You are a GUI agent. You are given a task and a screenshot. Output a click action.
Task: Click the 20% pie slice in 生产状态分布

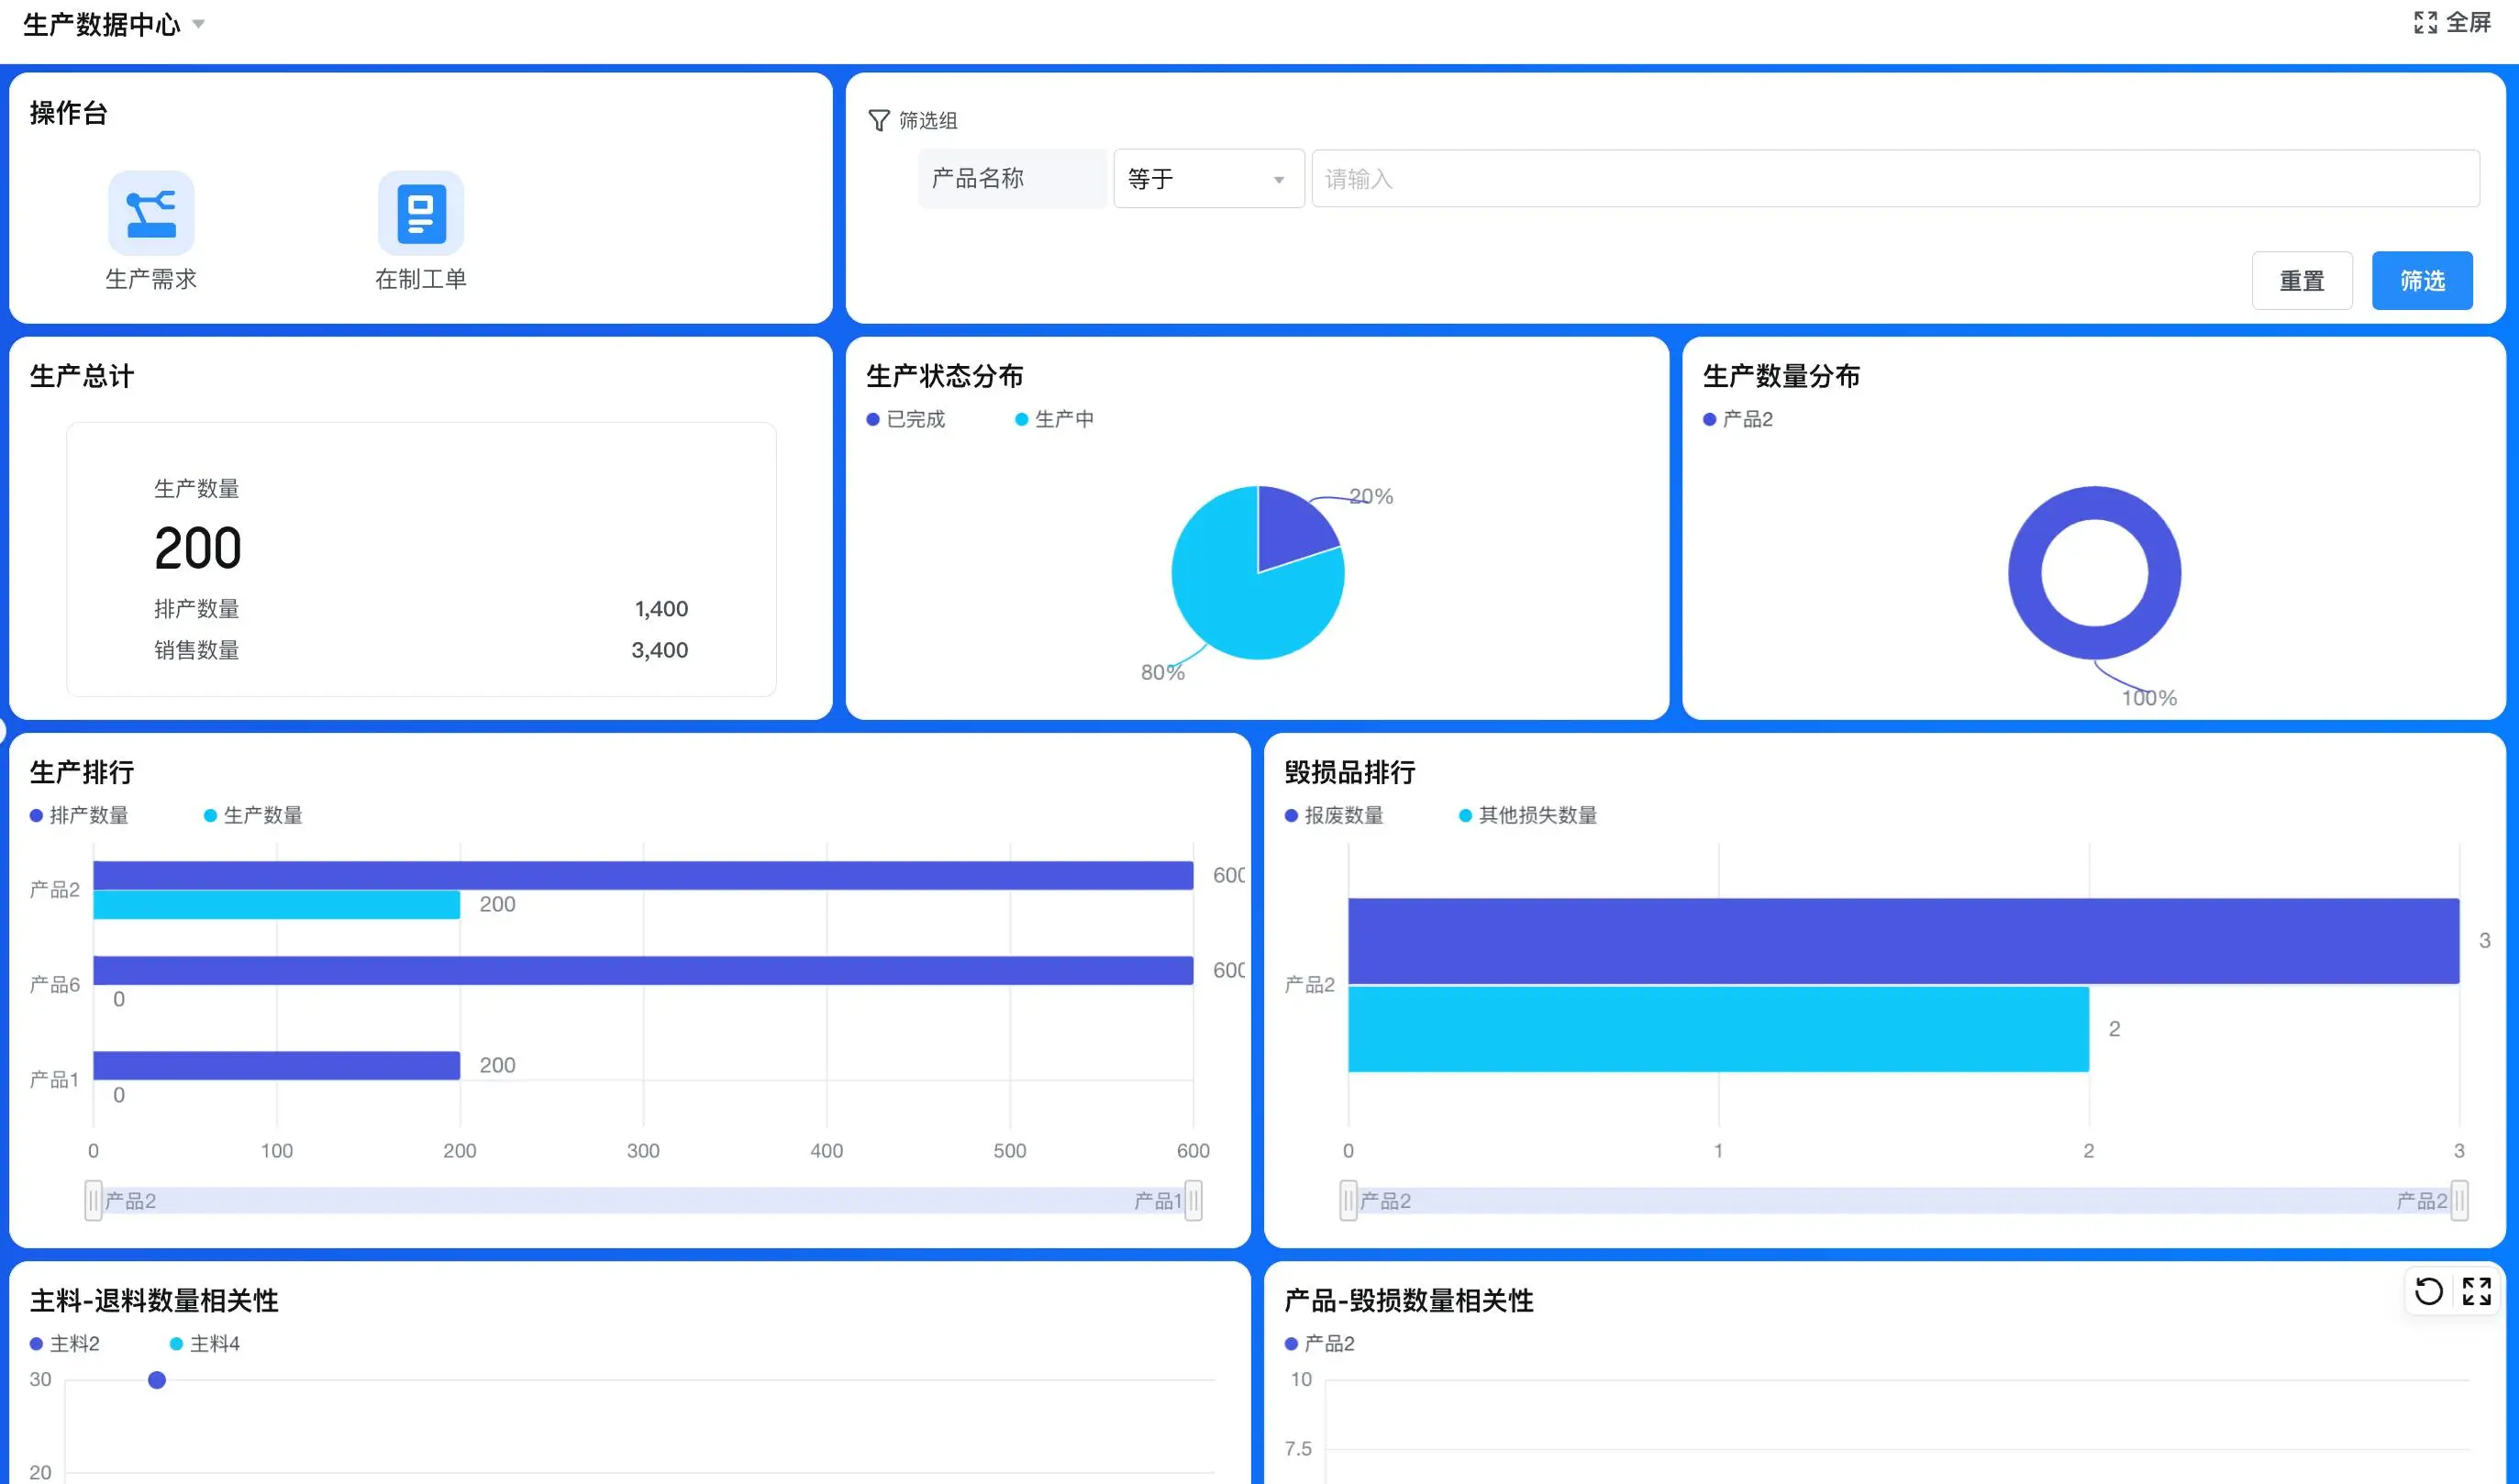1290,525
